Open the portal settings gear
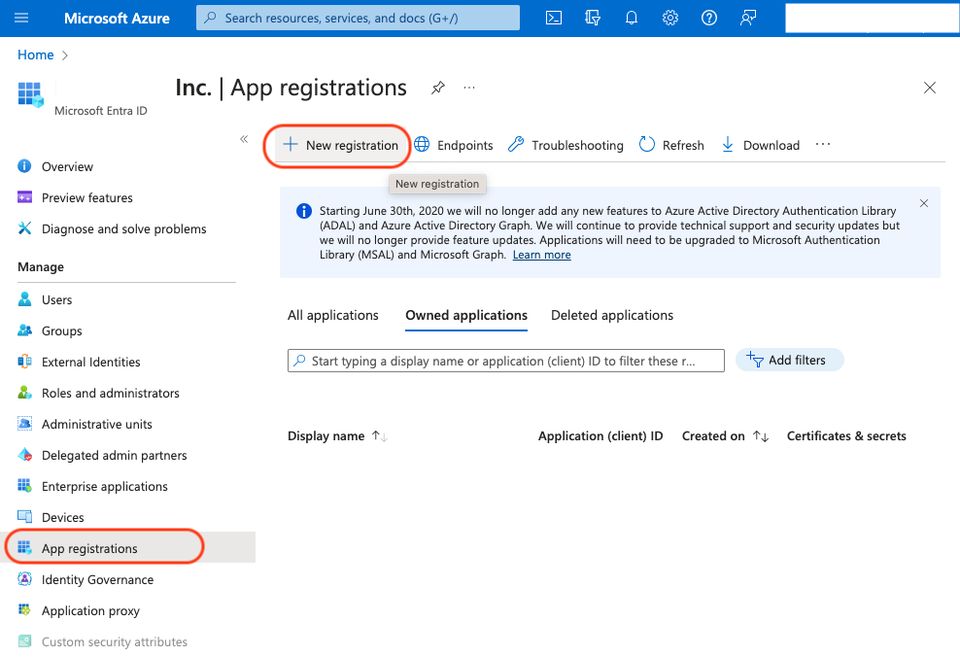This screenshot has height=660, width=960. [670, 18]
